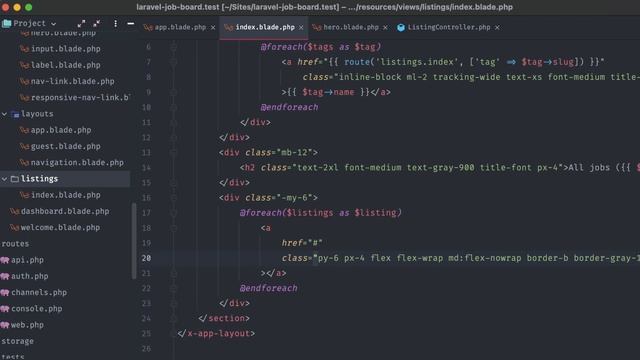The width and height of the screenshot is (640, 360).
Task: Switch to app.blade.php editor tab
Action: (180, 27)
